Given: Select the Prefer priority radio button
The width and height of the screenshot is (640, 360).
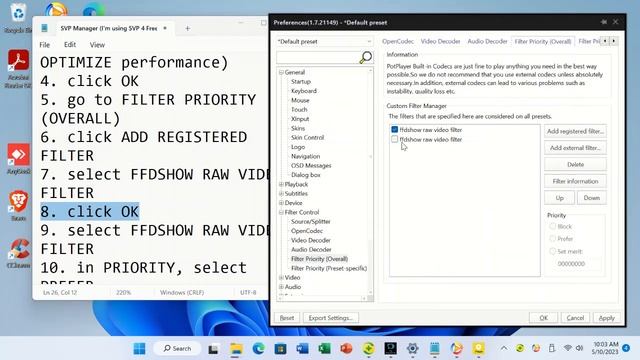Looking at the screenshot, I should pos(552,238).
